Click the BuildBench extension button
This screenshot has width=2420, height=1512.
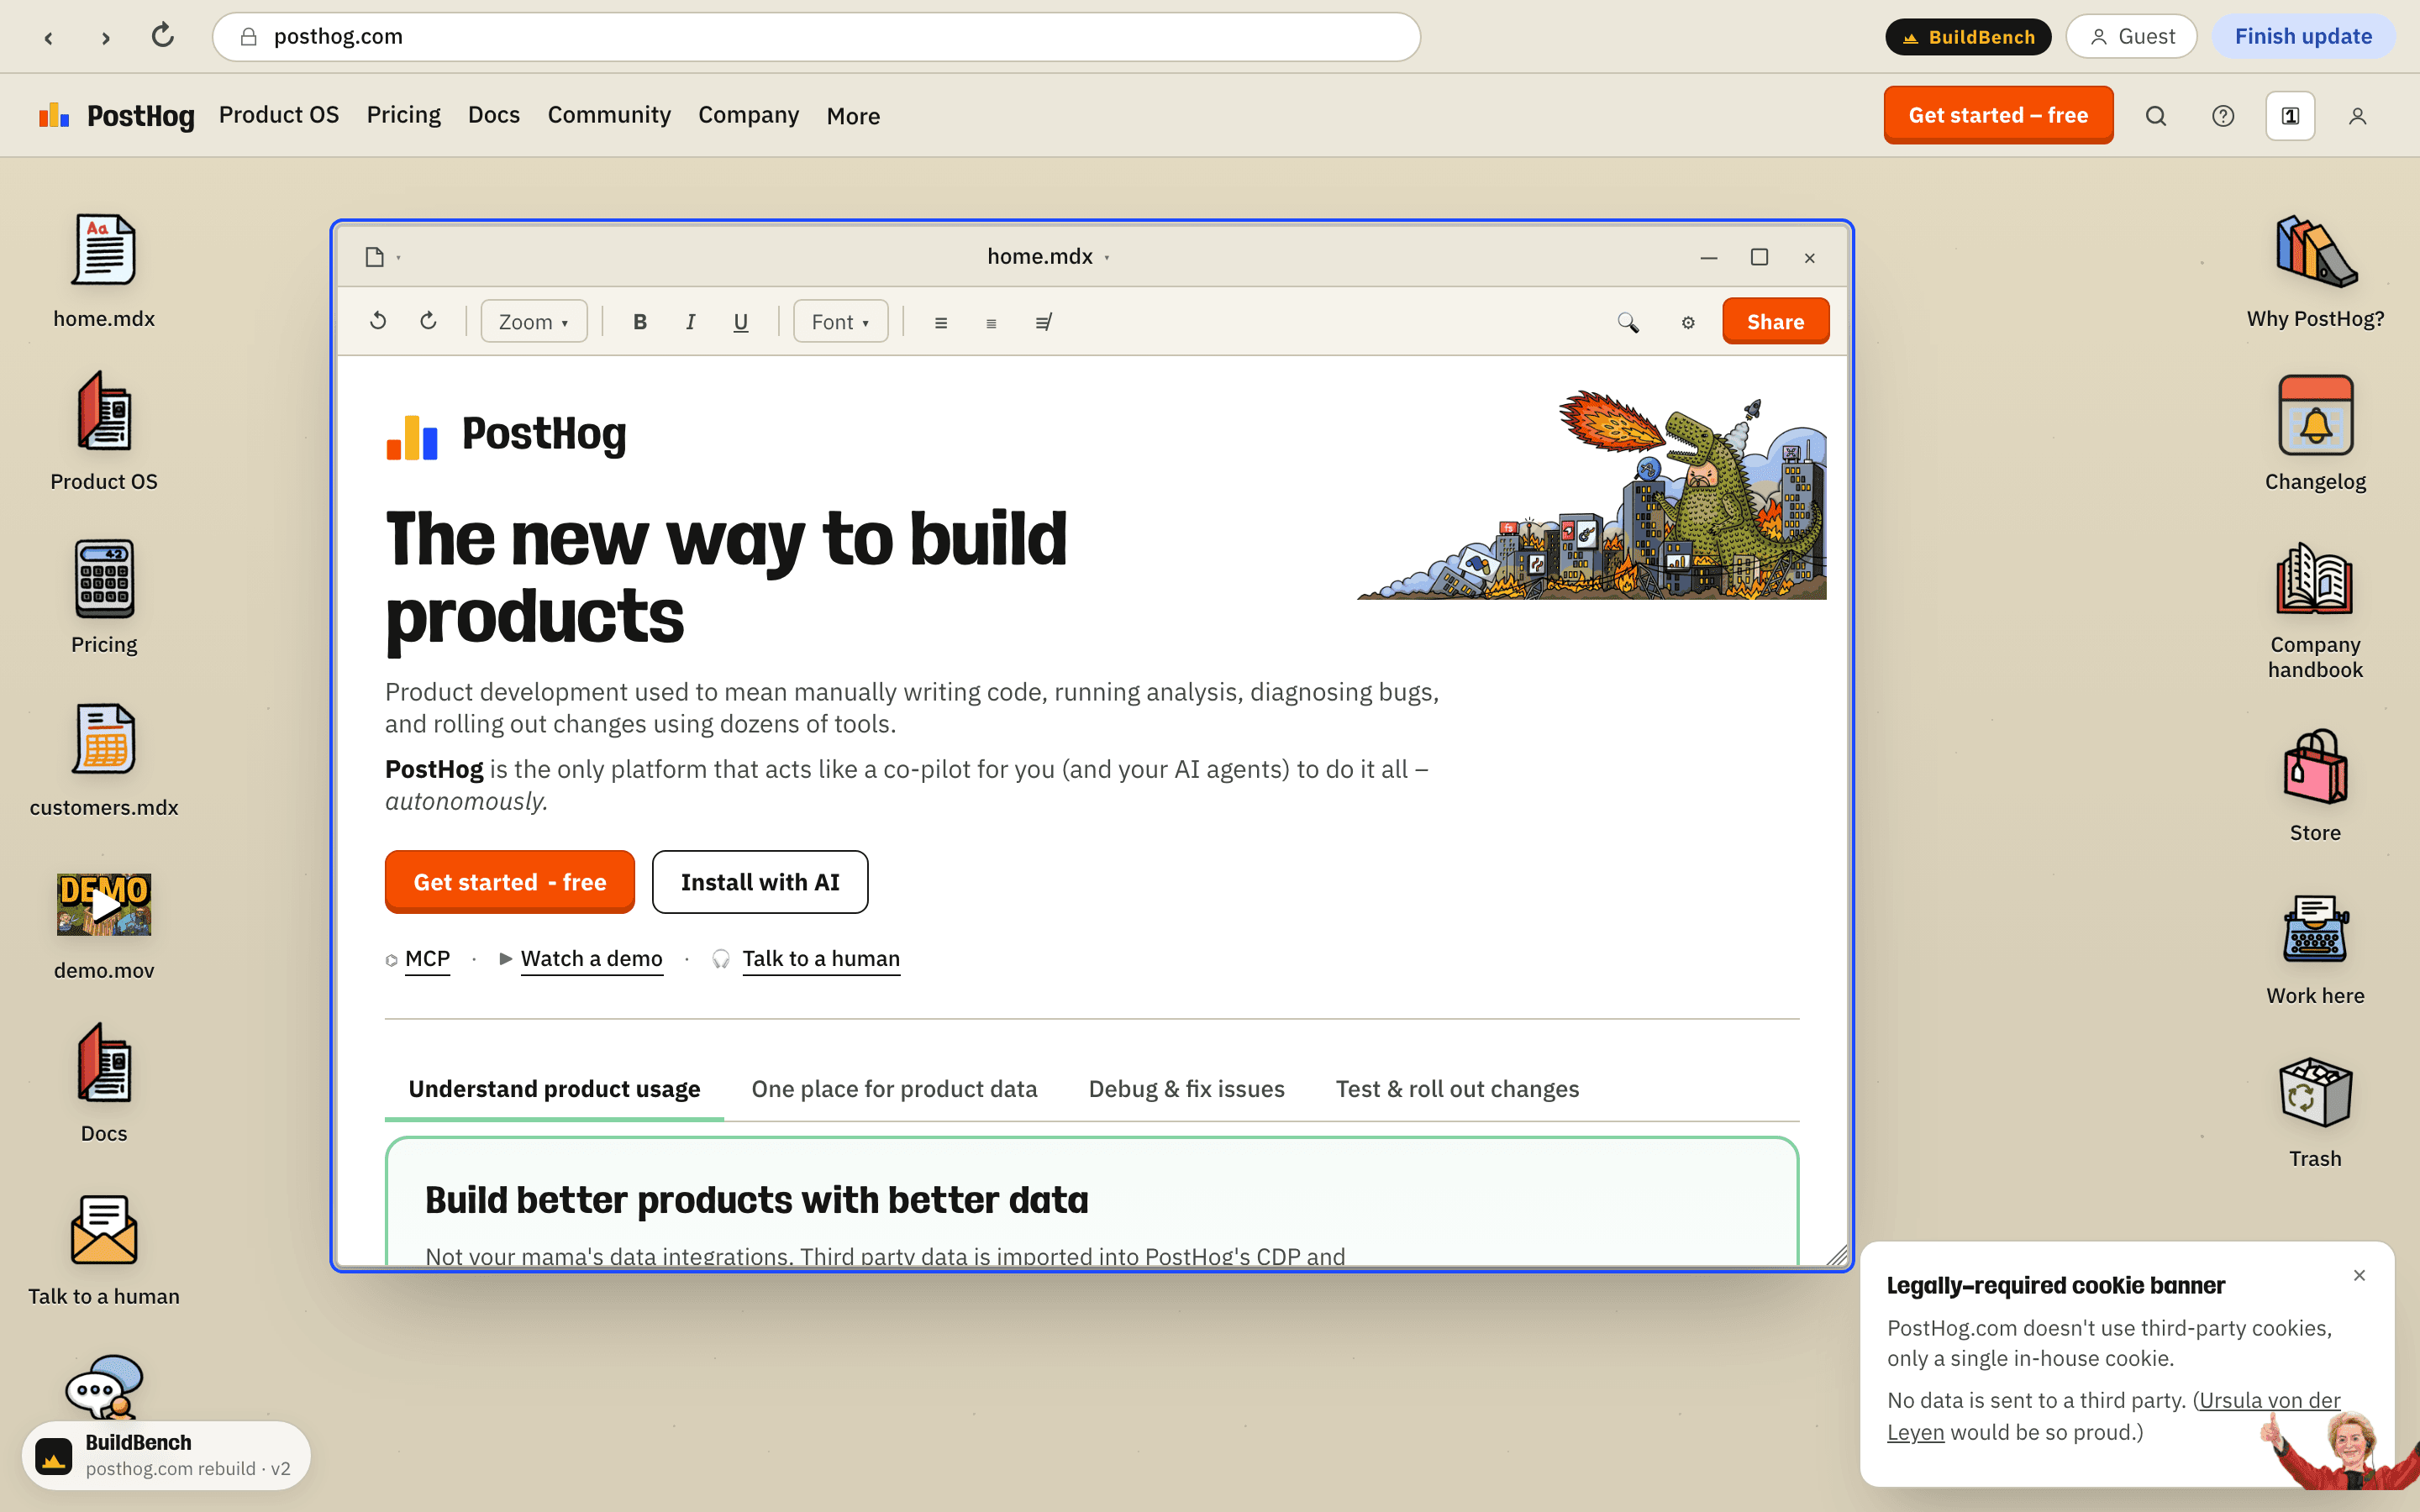tap(1967, 37)
